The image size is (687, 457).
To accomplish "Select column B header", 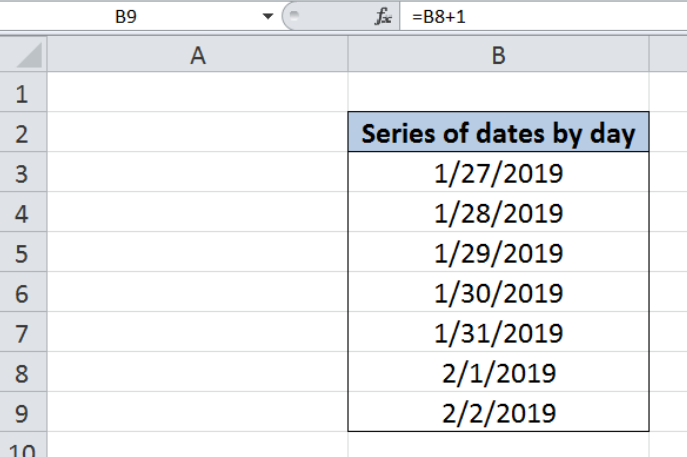I will [499, 54].
